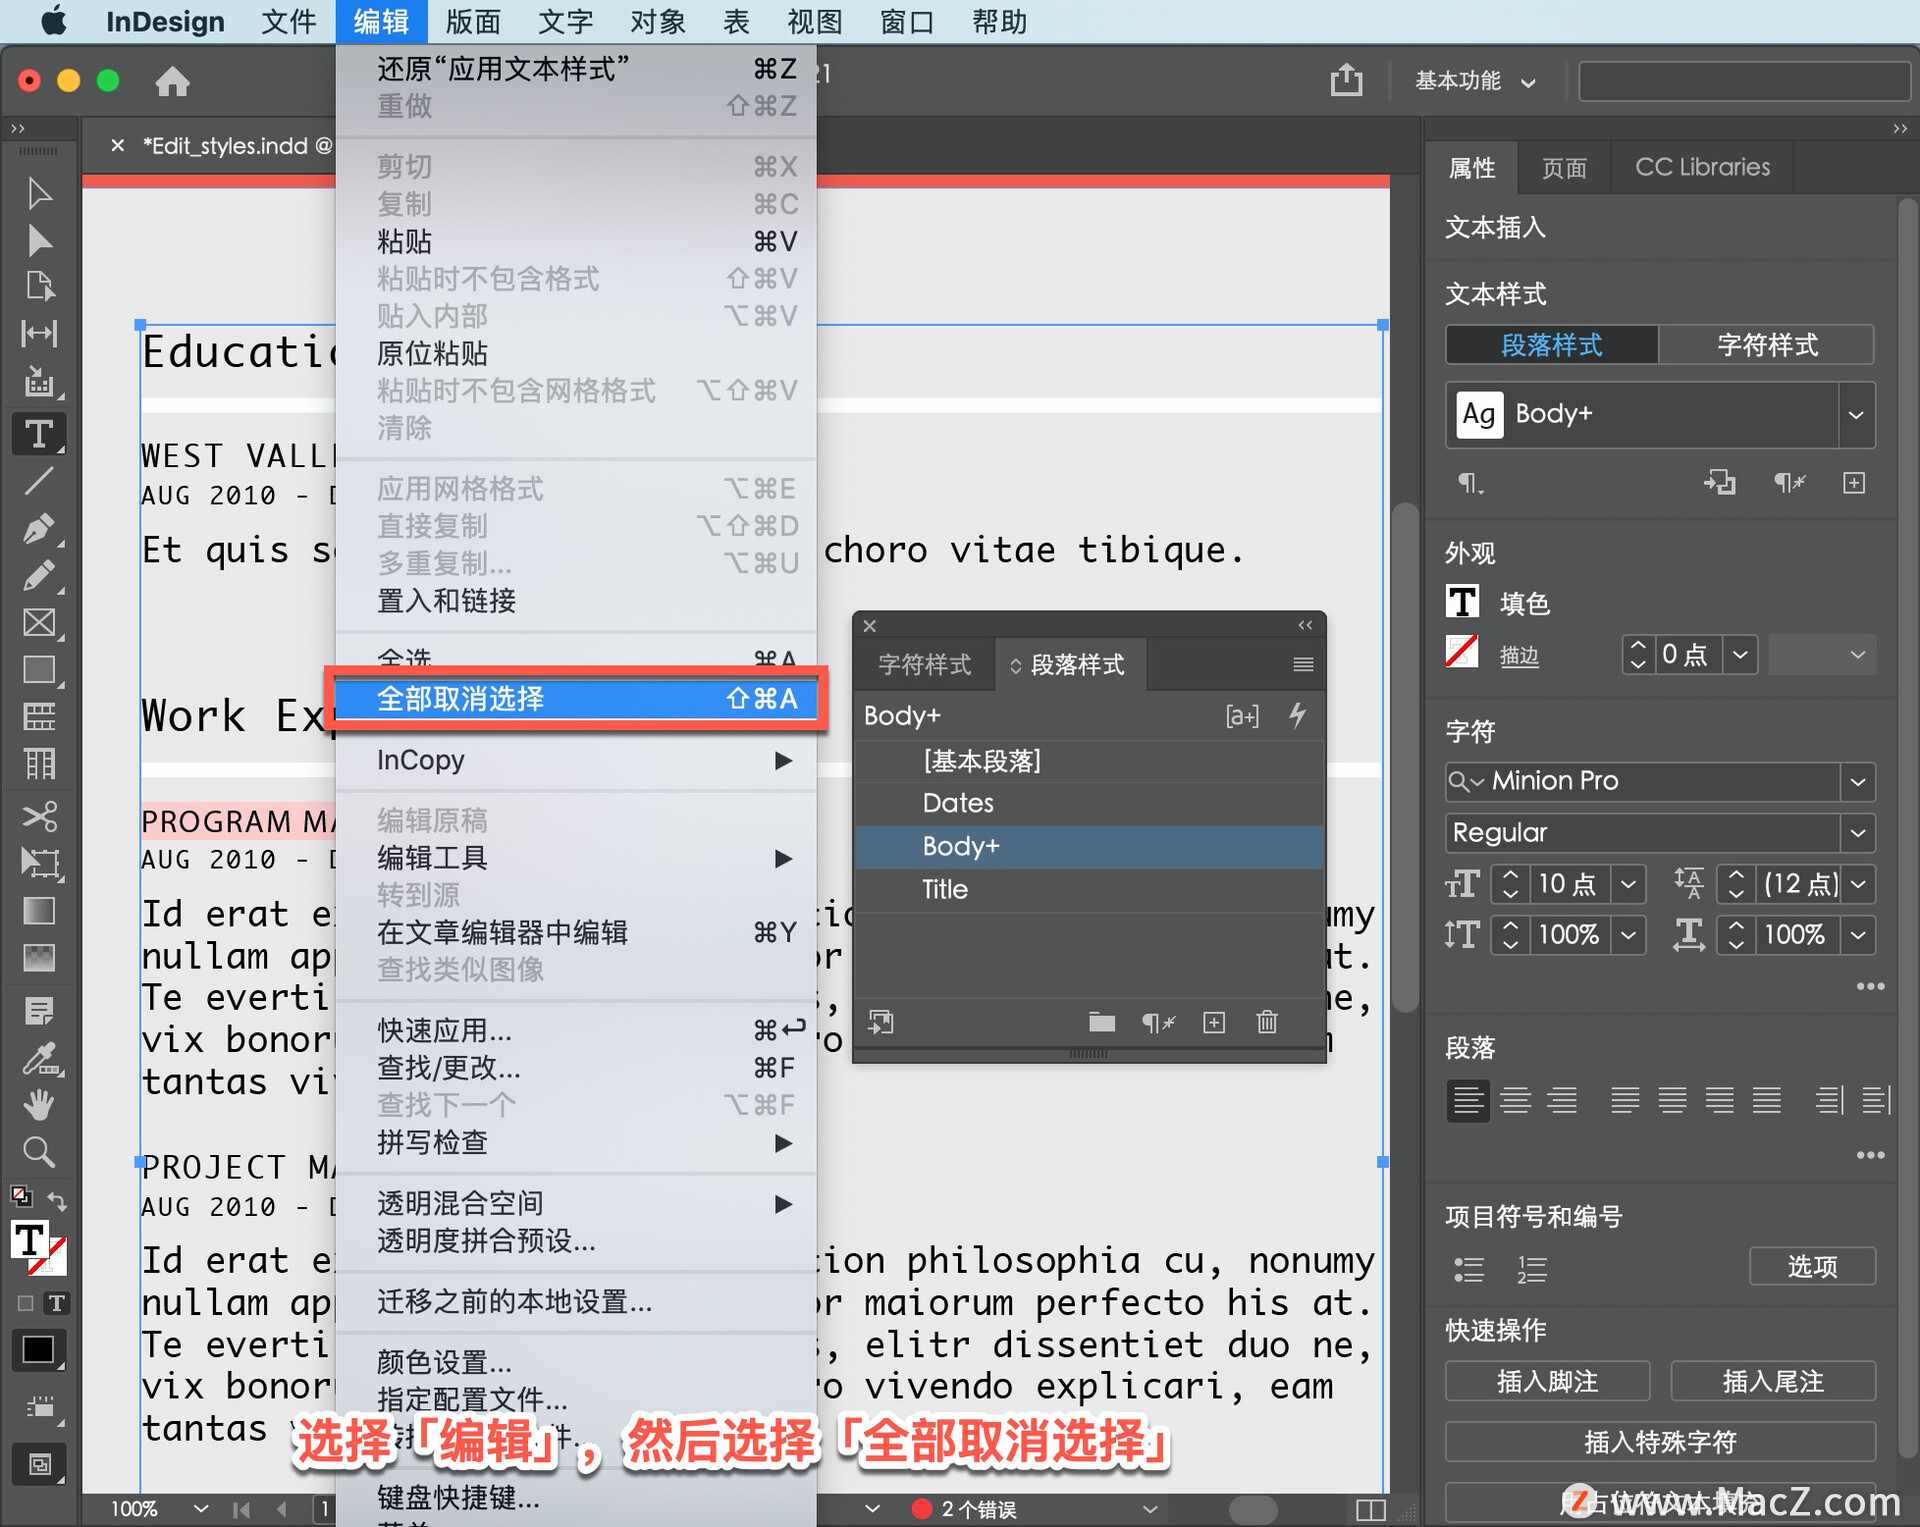Click the 插入脚注 button
The height and width of the screenshot is (1527, 1920).
pyautogui.click(x=1547, y=1381)
